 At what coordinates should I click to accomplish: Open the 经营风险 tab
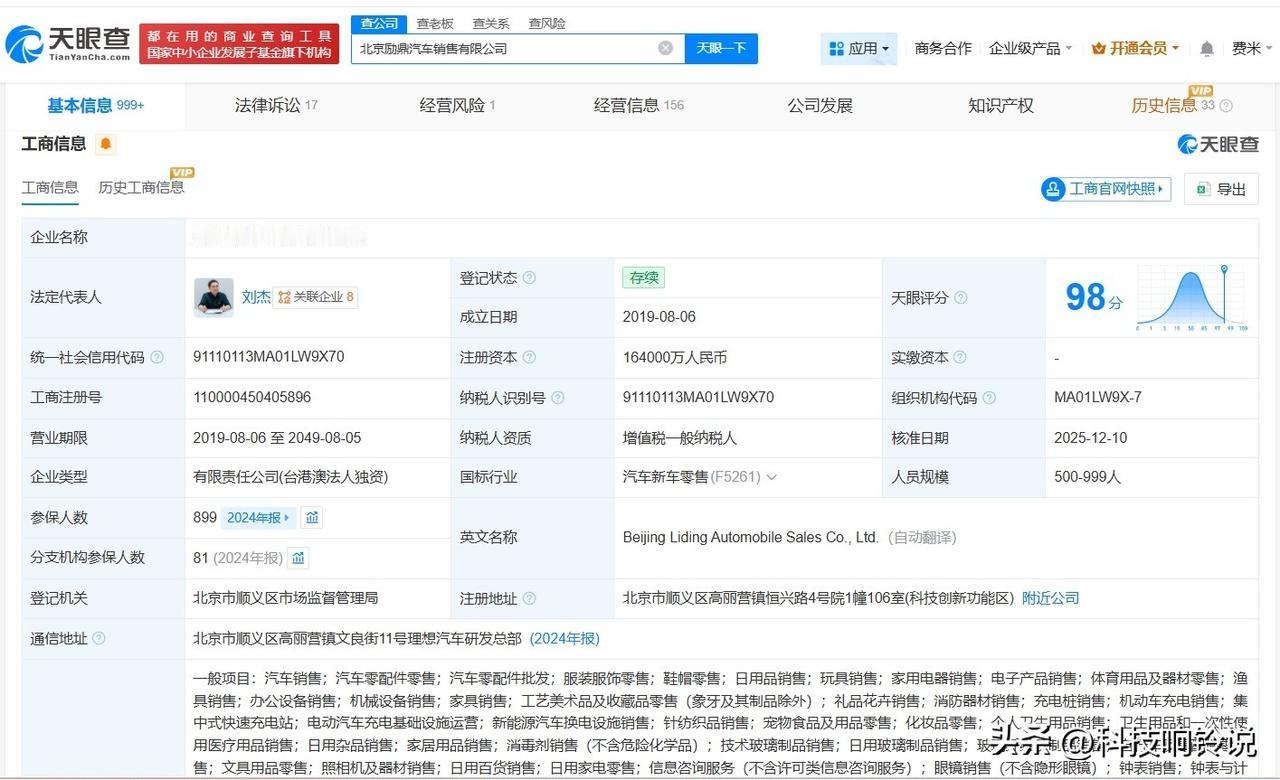click(458, 106)
